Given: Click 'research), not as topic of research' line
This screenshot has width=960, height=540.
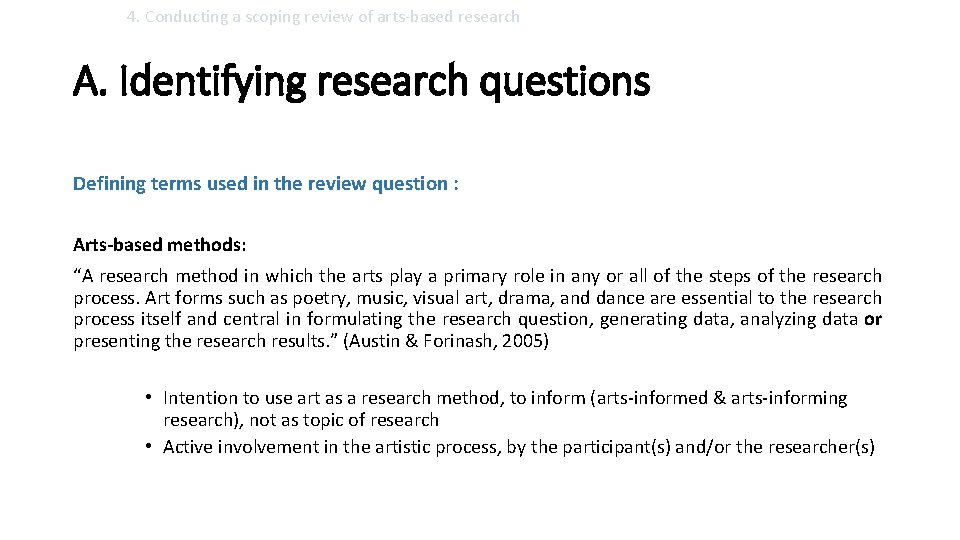Looking at the screenshot, I should coord(300,420).
